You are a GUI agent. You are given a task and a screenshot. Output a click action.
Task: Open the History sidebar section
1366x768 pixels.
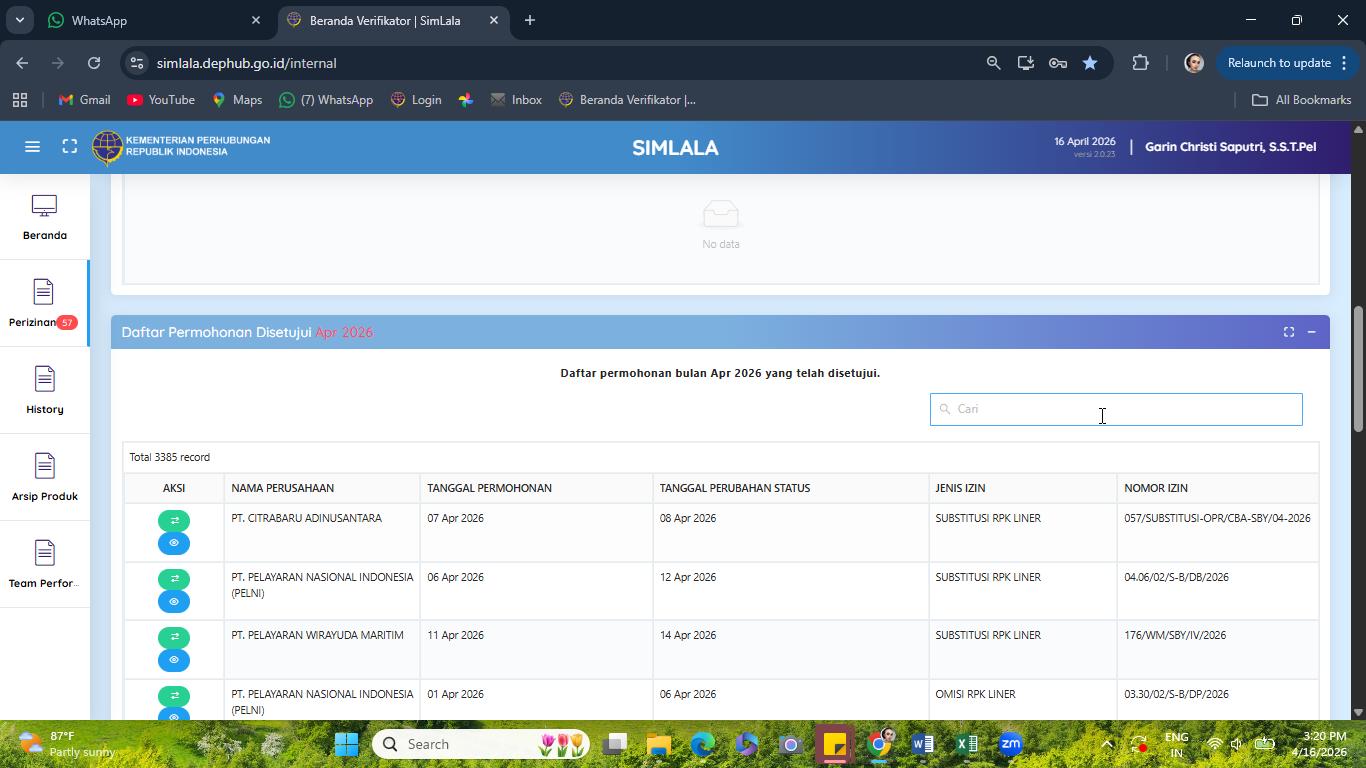pyautogui.click(x=44, y=391)
